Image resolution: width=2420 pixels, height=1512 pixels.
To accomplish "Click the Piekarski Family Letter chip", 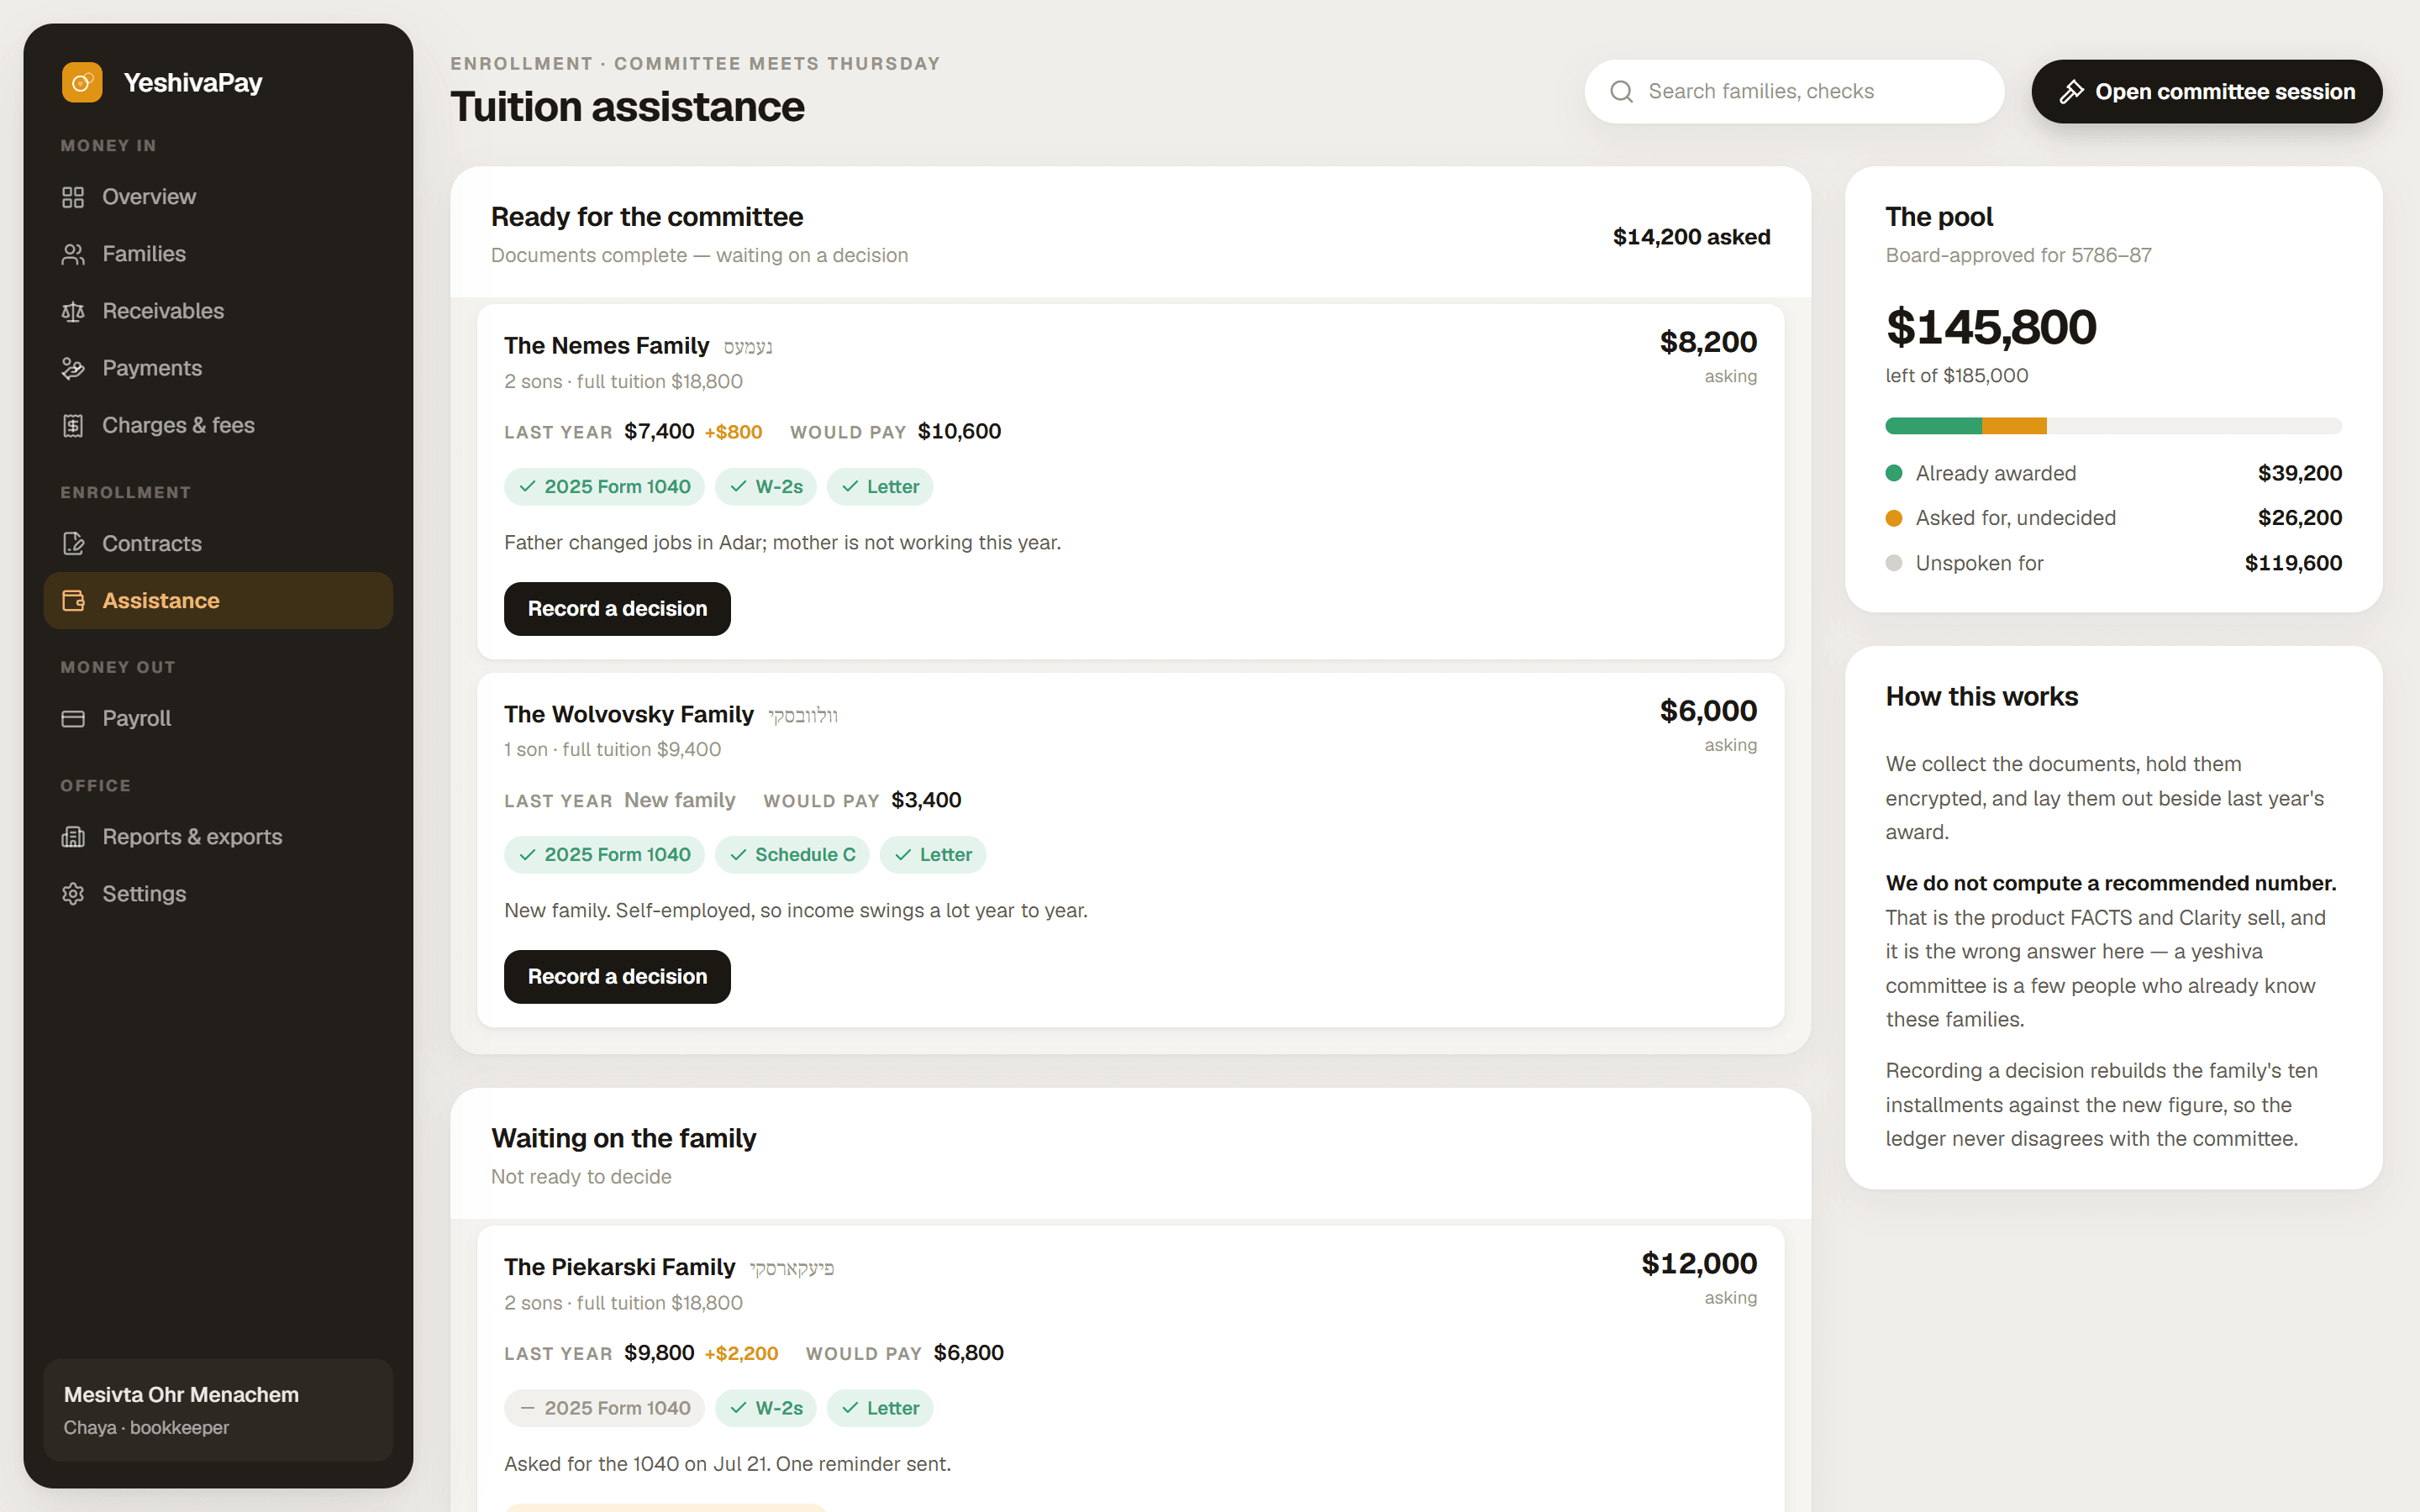I will point(880,1408).
